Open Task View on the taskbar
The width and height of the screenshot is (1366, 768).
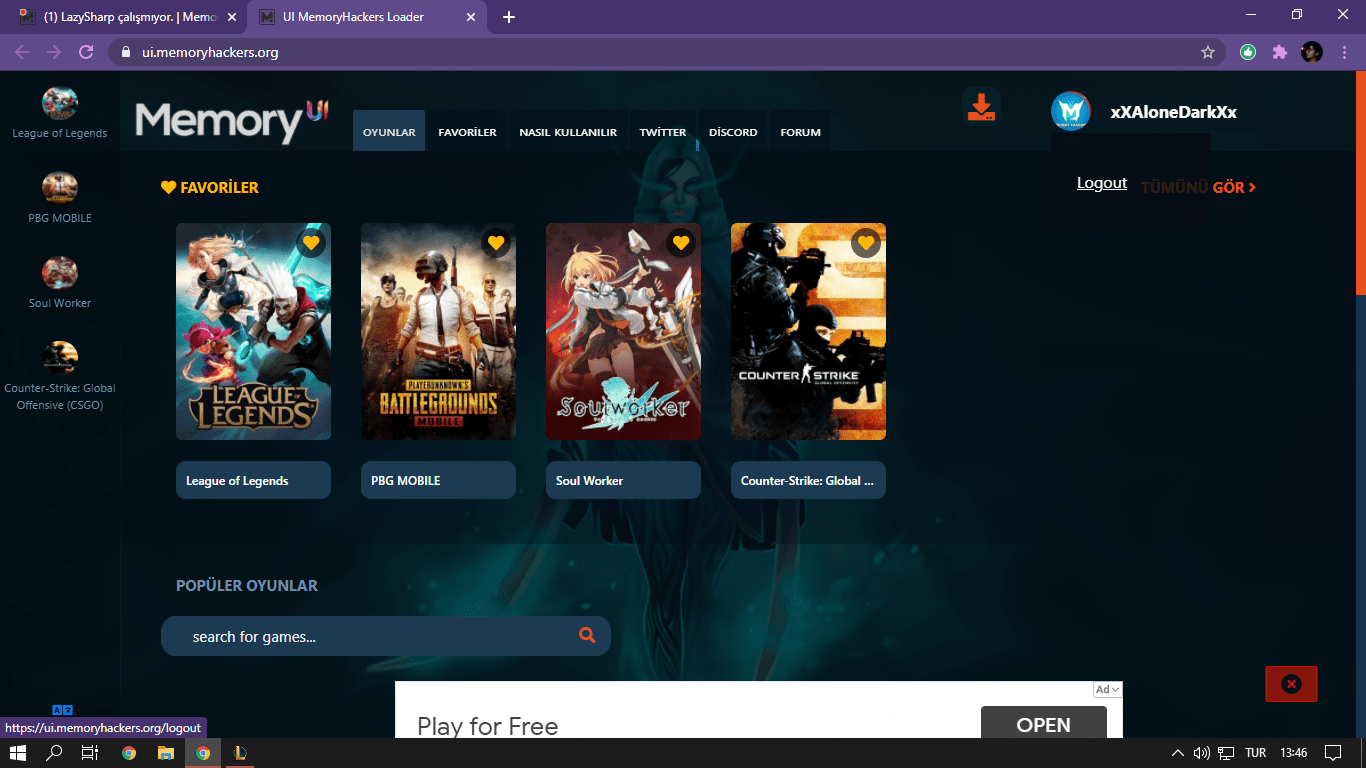90,753
